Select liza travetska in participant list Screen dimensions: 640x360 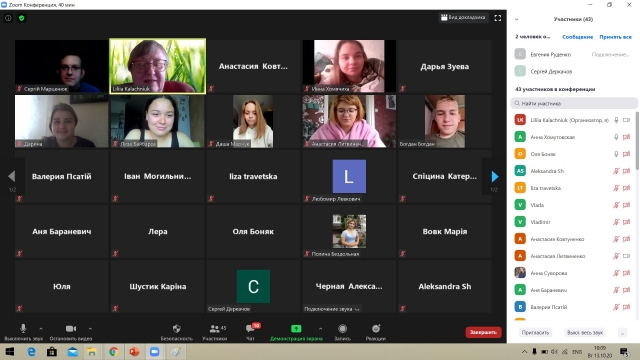coord(573,188)
